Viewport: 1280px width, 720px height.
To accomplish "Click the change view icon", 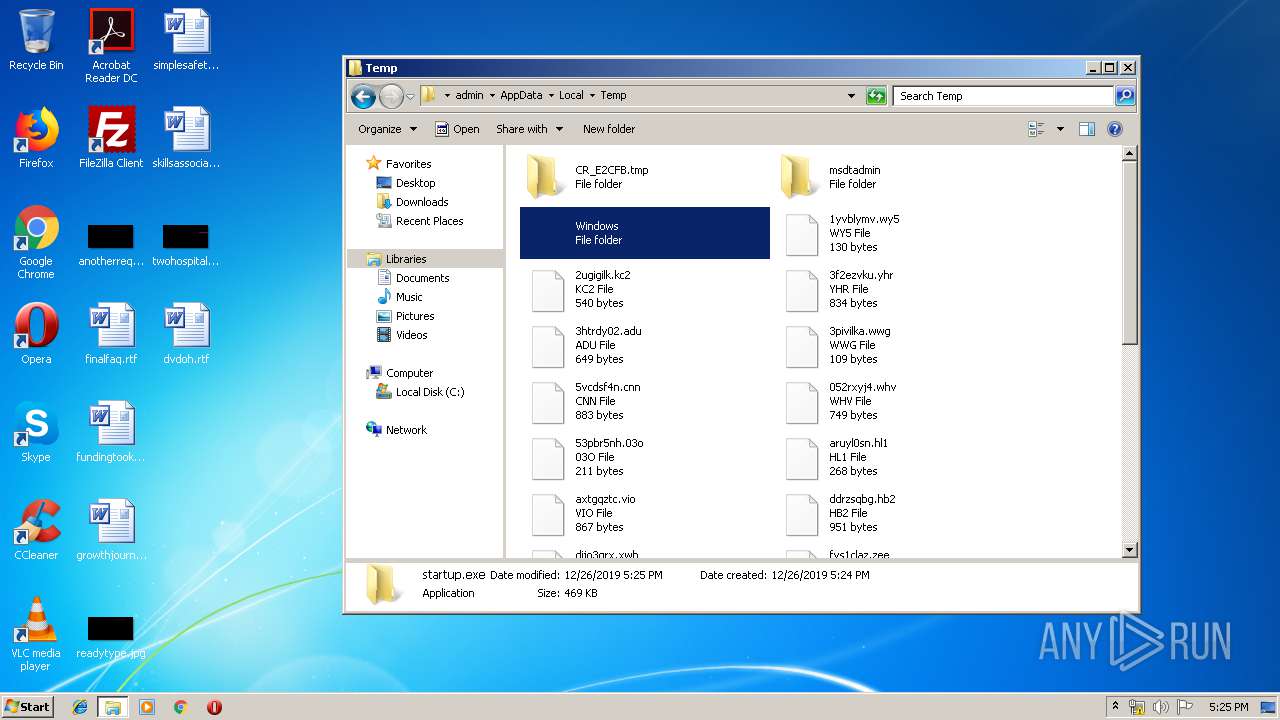I will click(1036, 129).
